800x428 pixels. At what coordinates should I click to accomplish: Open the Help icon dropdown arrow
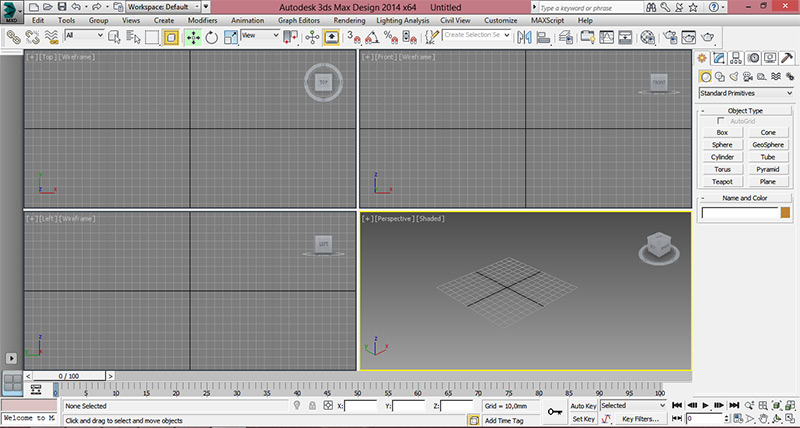723,7
